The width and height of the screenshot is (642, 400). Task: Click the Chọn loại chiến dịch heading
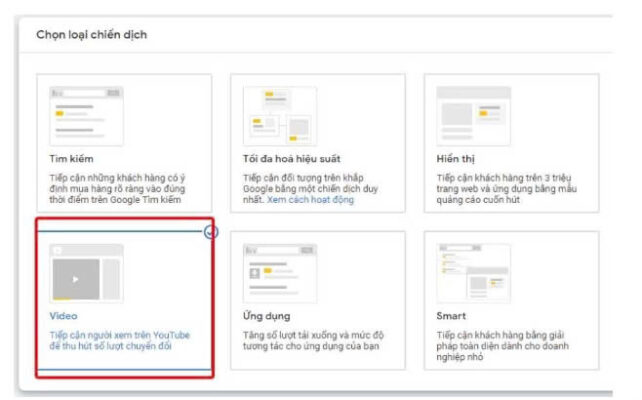tap(92, 35)
